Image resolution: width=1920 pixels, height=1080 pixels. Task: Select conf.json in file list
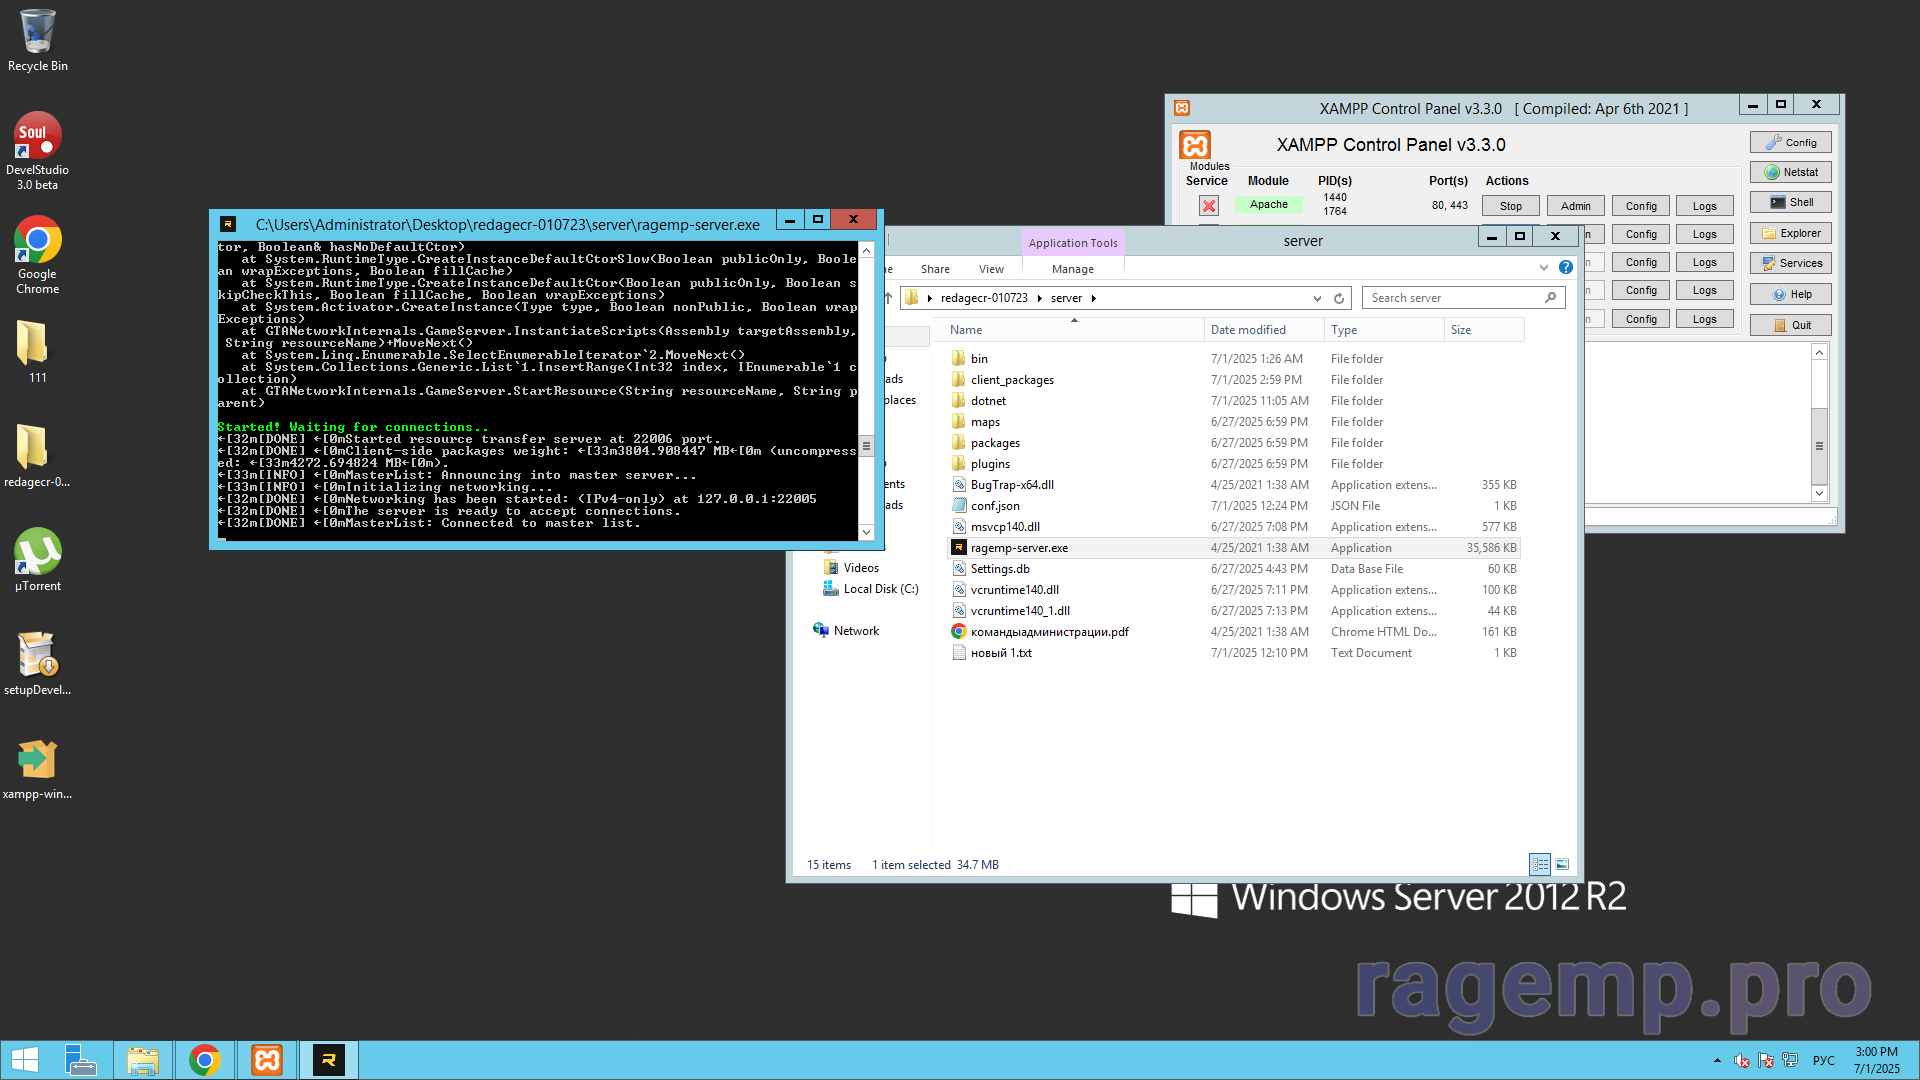click(1233, 506)
